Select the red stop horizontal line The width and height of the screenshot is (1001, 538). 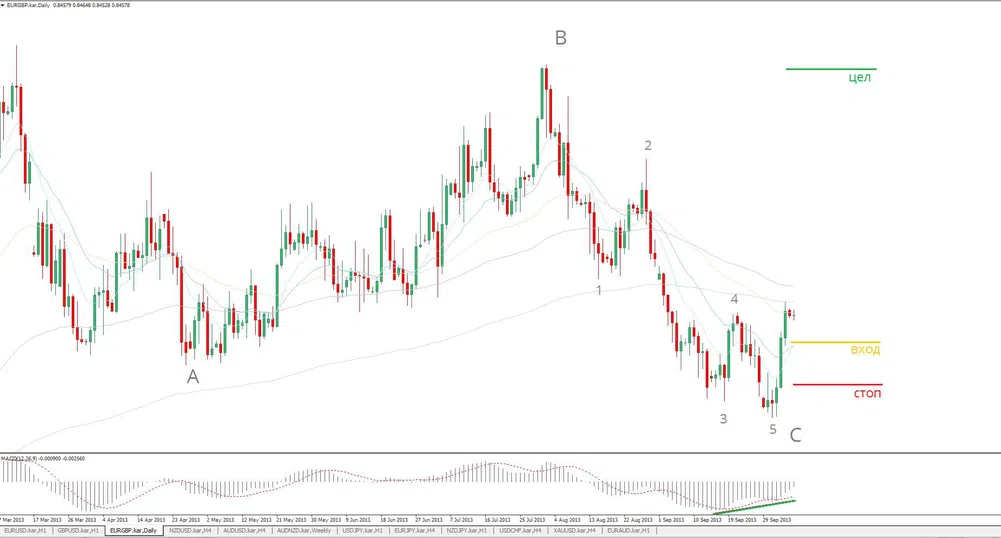click(x=838, y=385)
